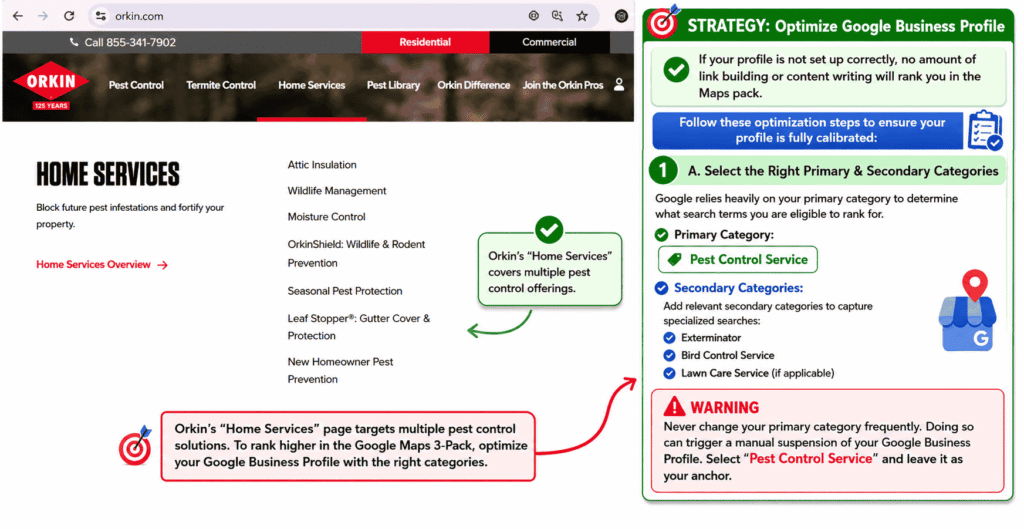
Task: Click the red WARNING triangle icon
Action: coord(674,407)
